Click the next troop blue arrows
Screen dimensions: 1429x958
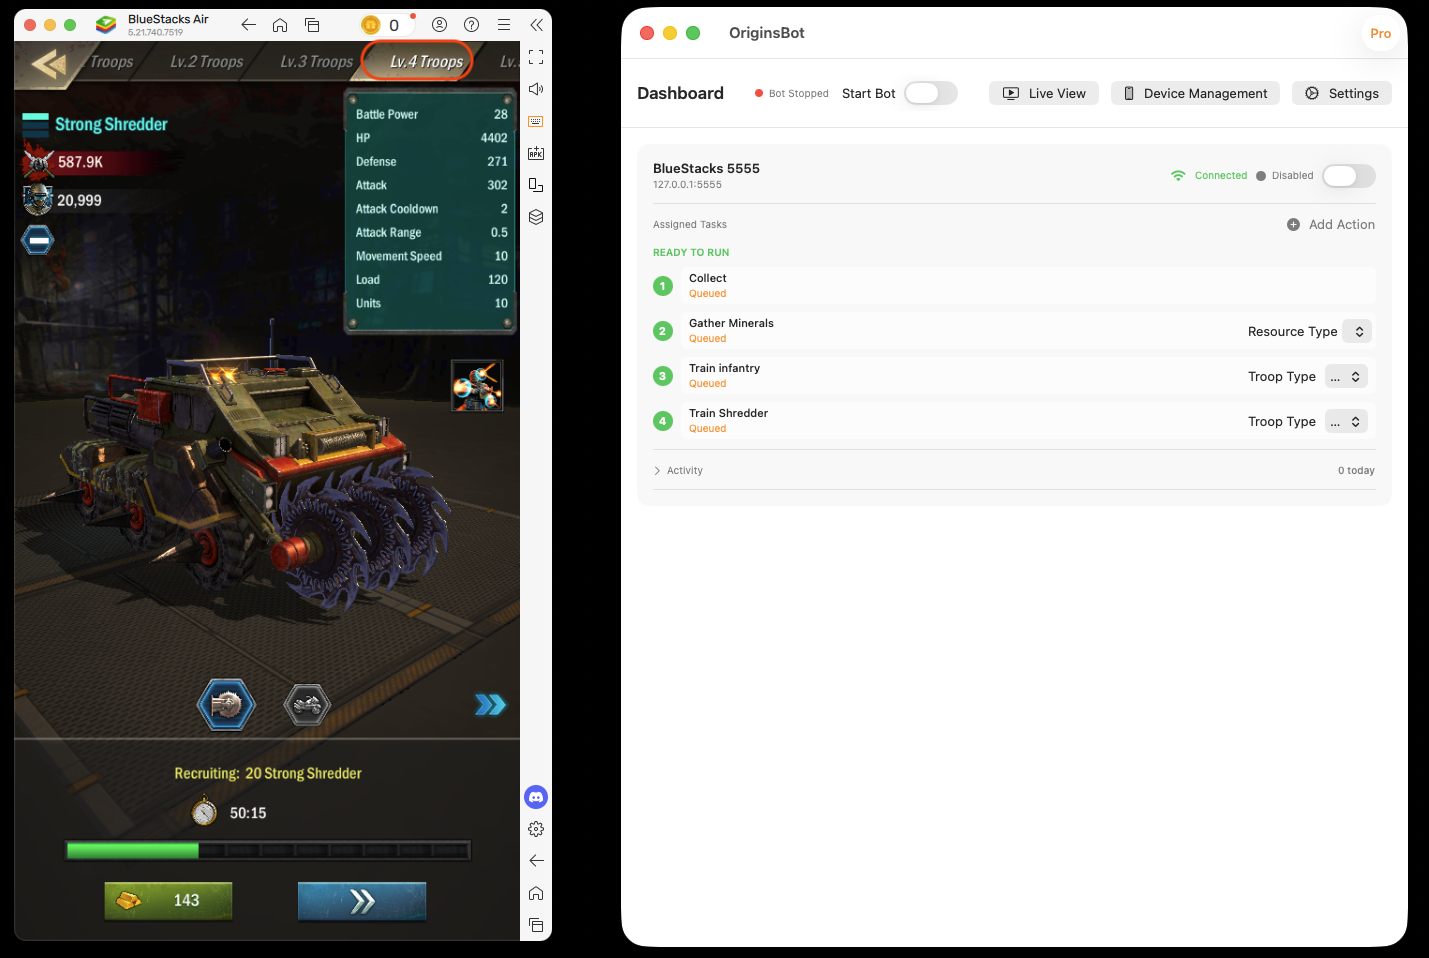(x=490, y=705)
